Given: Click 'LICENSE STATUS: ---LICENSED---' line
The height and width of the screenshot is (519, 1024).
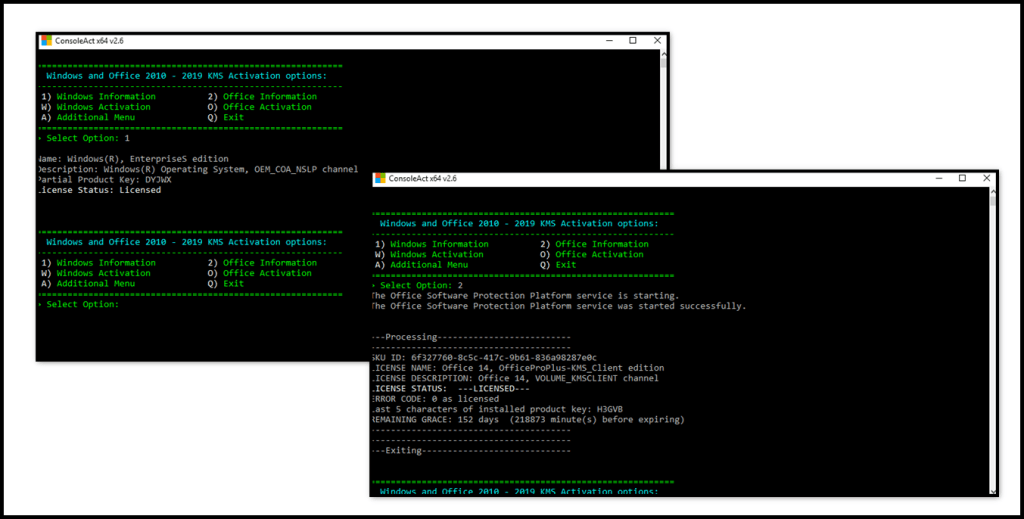Looking at the screenshot, I should click(x=451, y=389).
